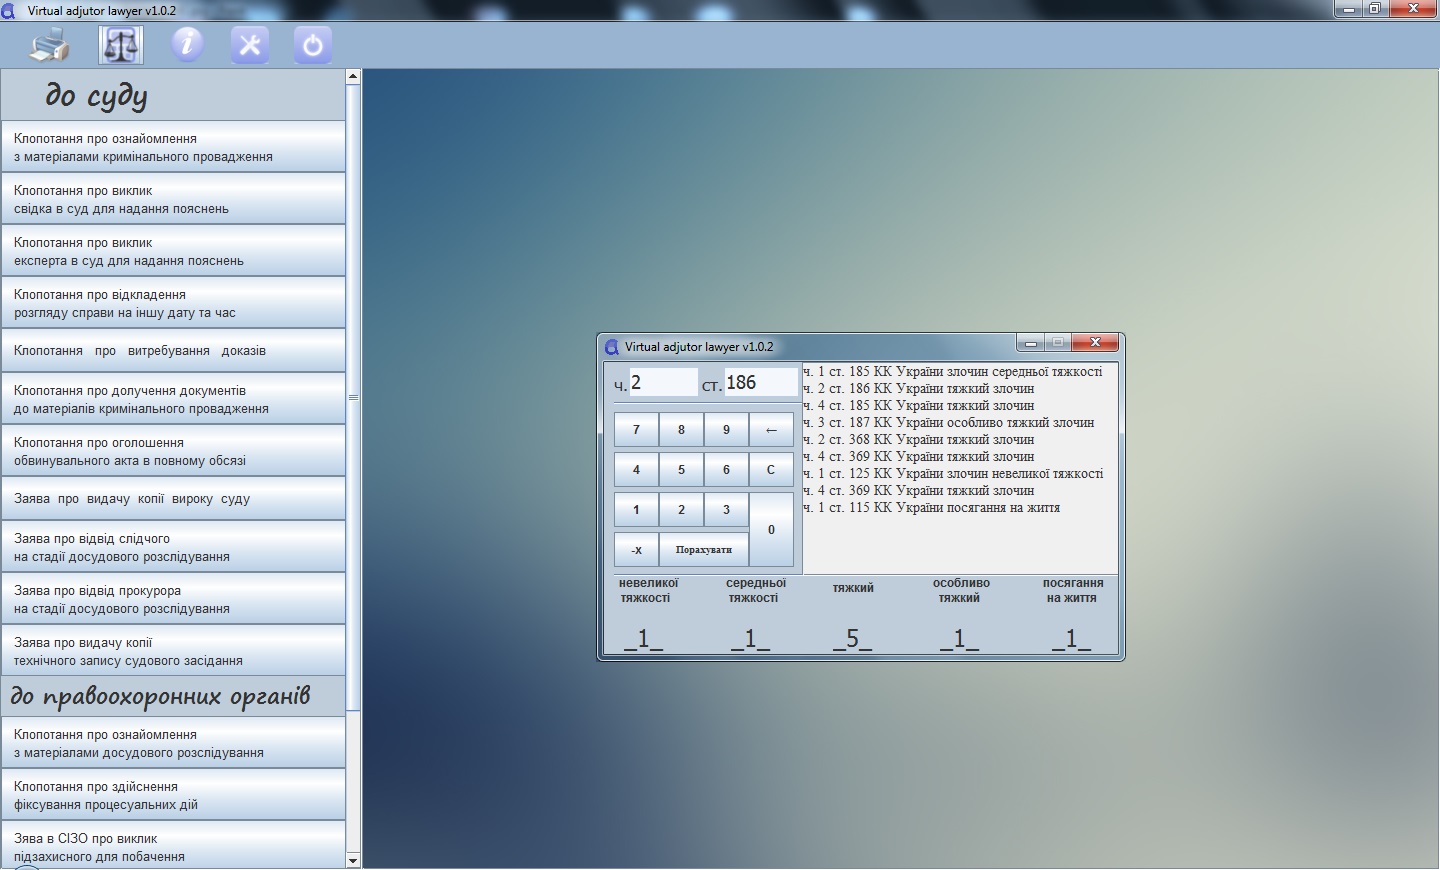Open Клопотання про виклик свідка в суд
1440x870 pixels.
173,199
